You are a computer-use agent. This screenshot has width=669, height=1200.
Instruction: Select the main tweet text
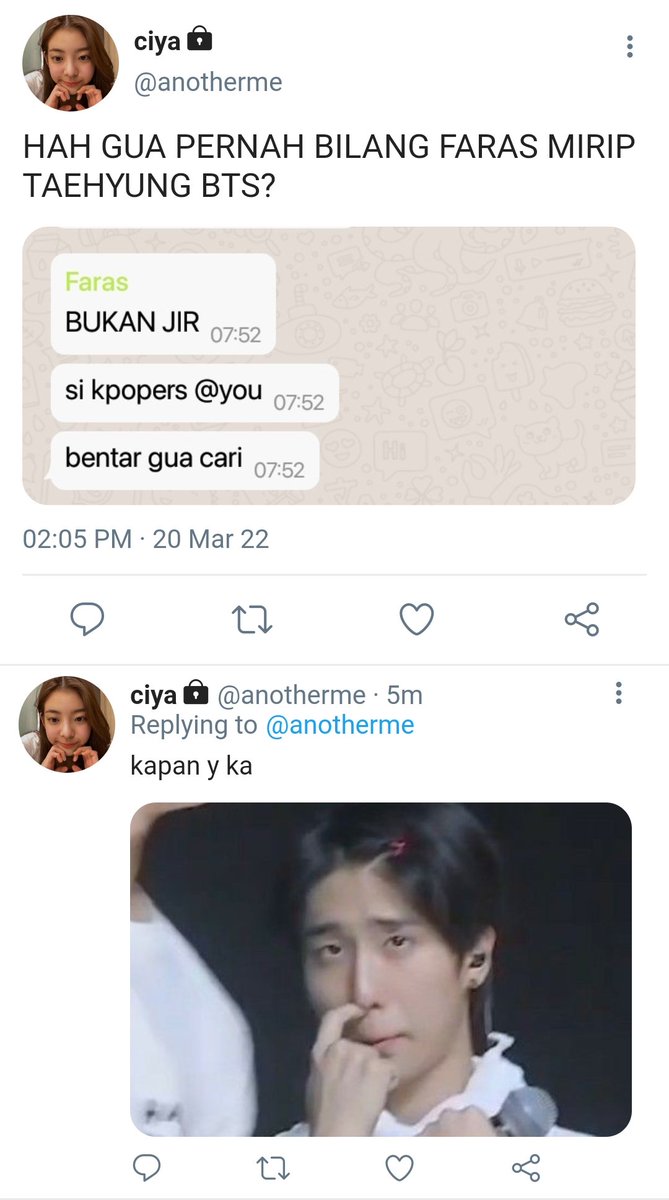(330, 168)
